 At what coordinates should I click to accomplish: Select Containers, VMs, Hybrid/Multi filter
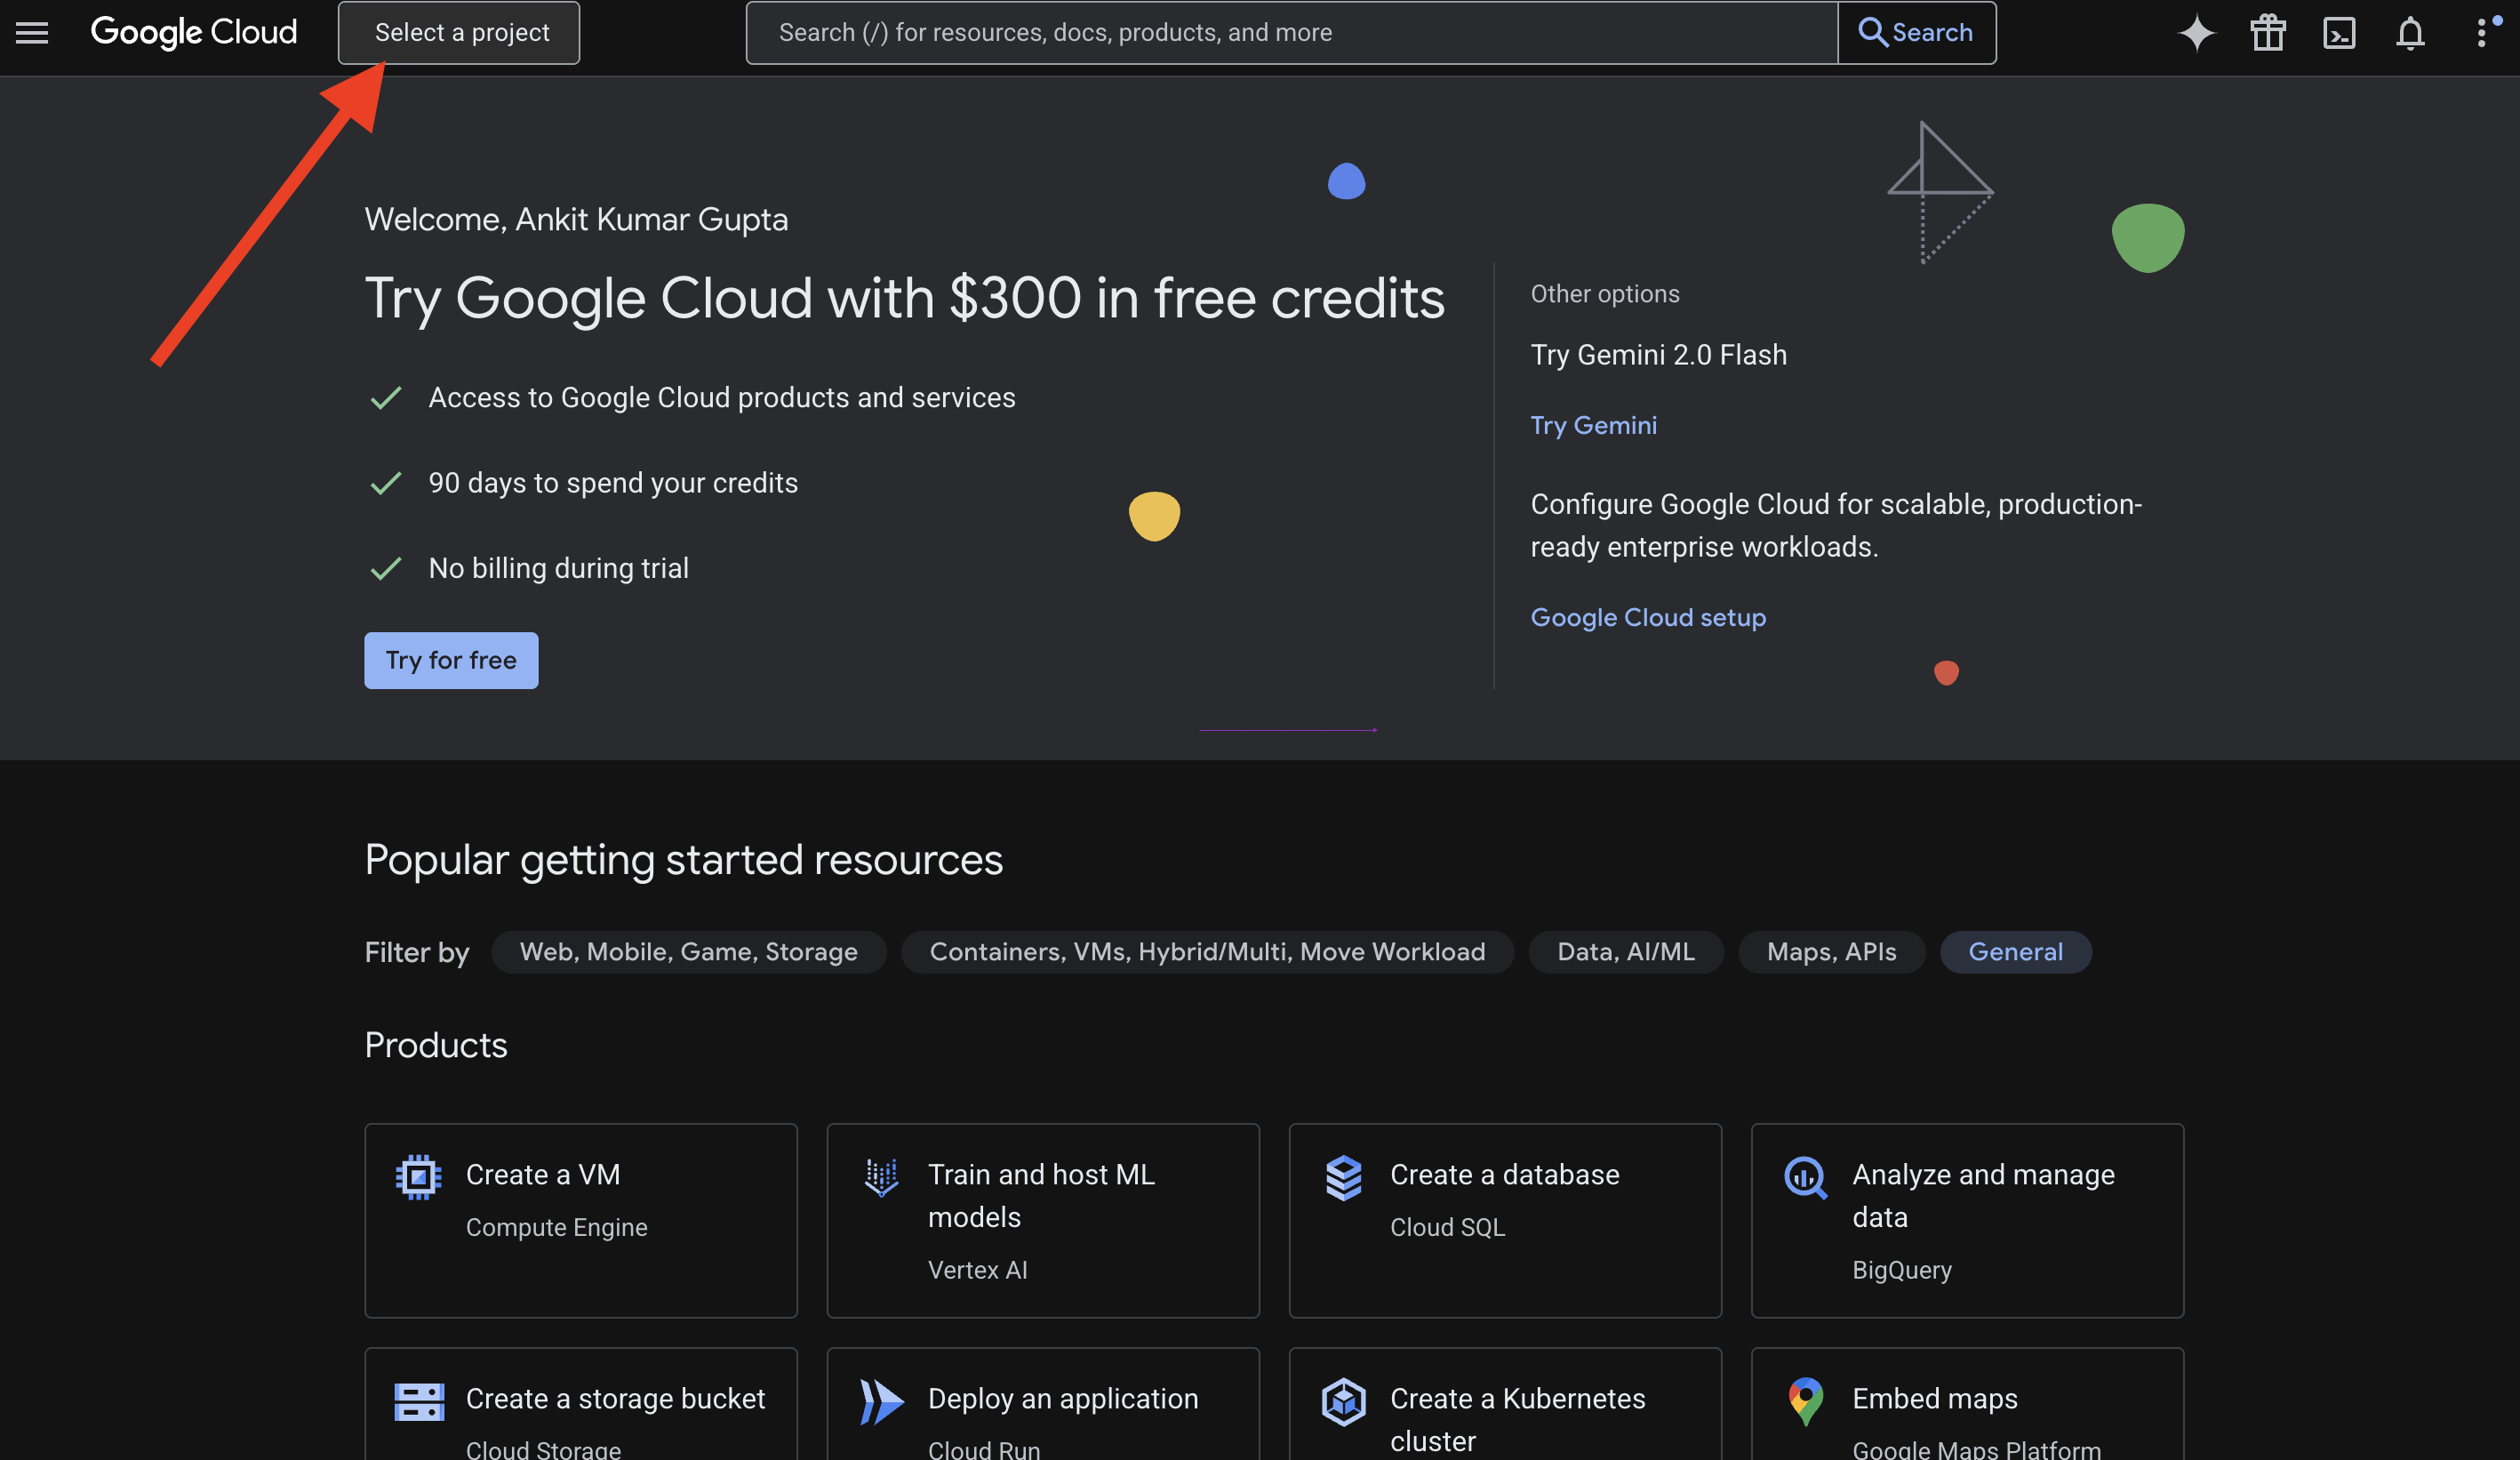(x=1206, y=952)
